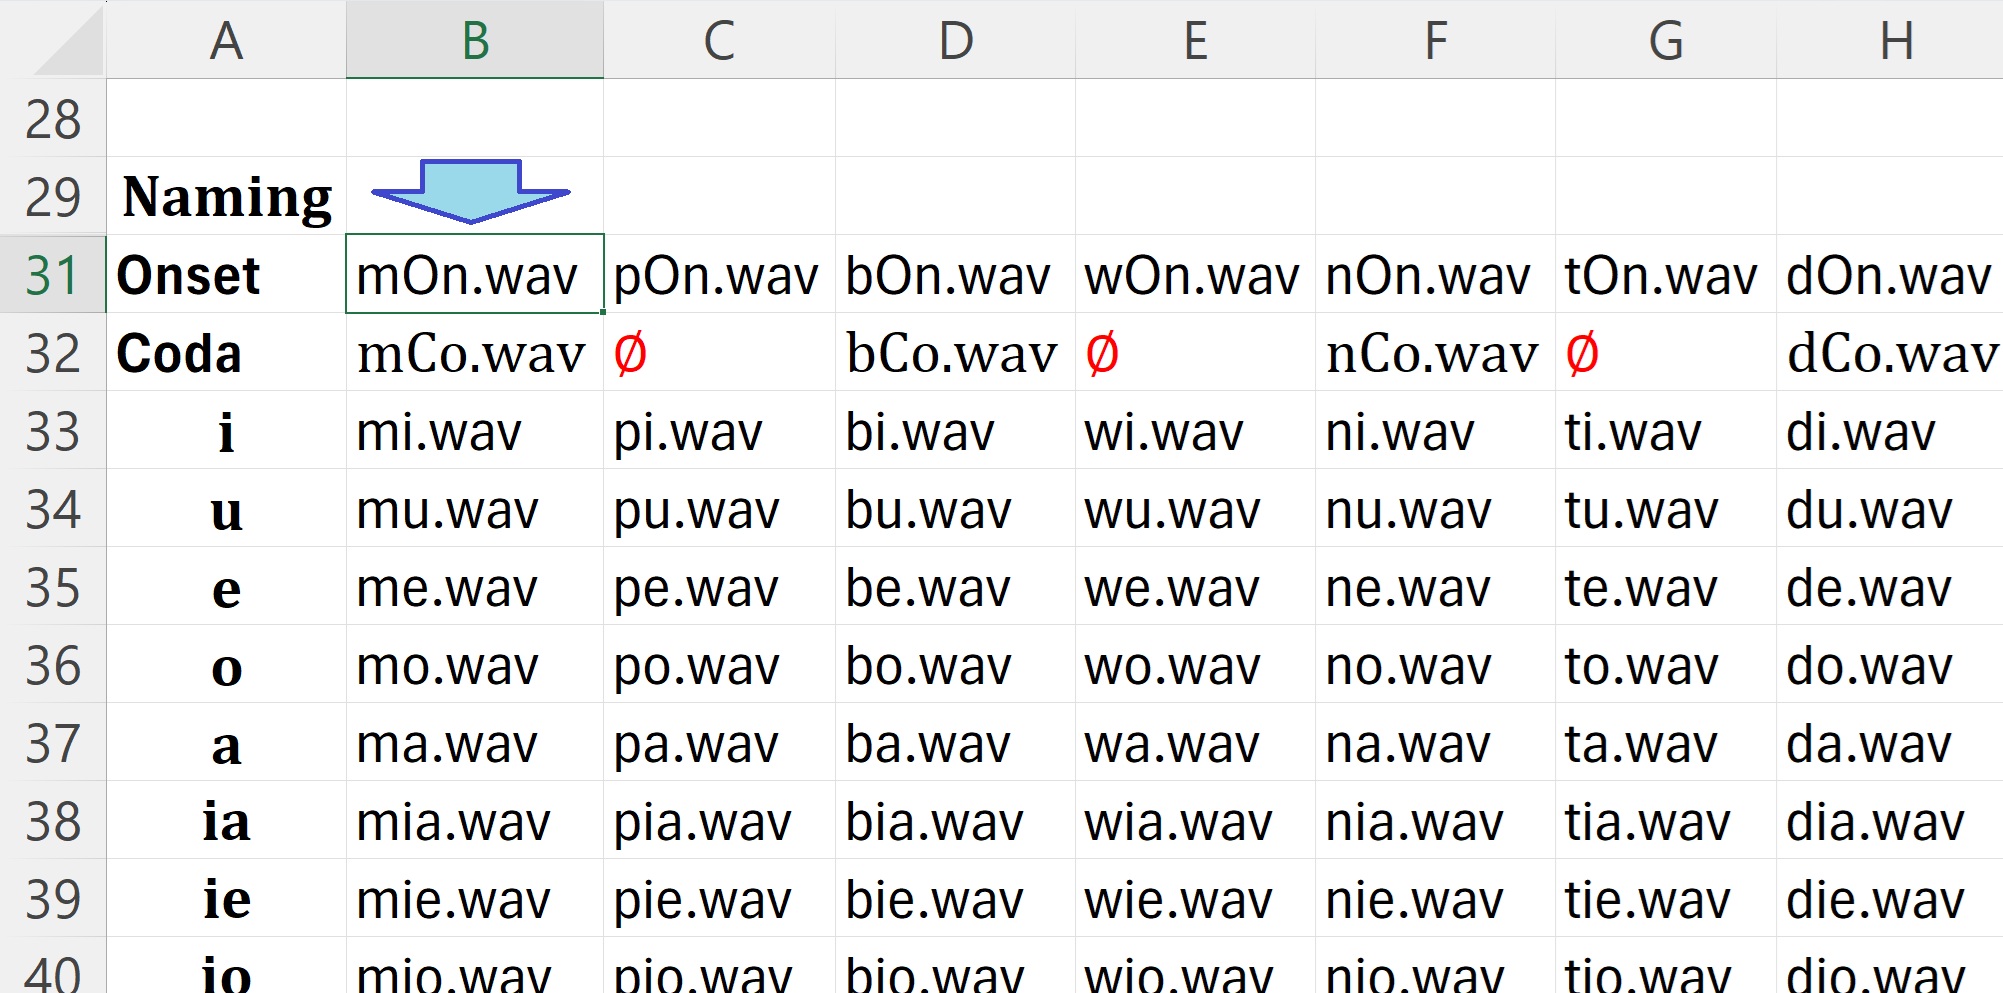Click the Onset label cell
This screenshot has width=2003, height=993.
pos(225,275)
